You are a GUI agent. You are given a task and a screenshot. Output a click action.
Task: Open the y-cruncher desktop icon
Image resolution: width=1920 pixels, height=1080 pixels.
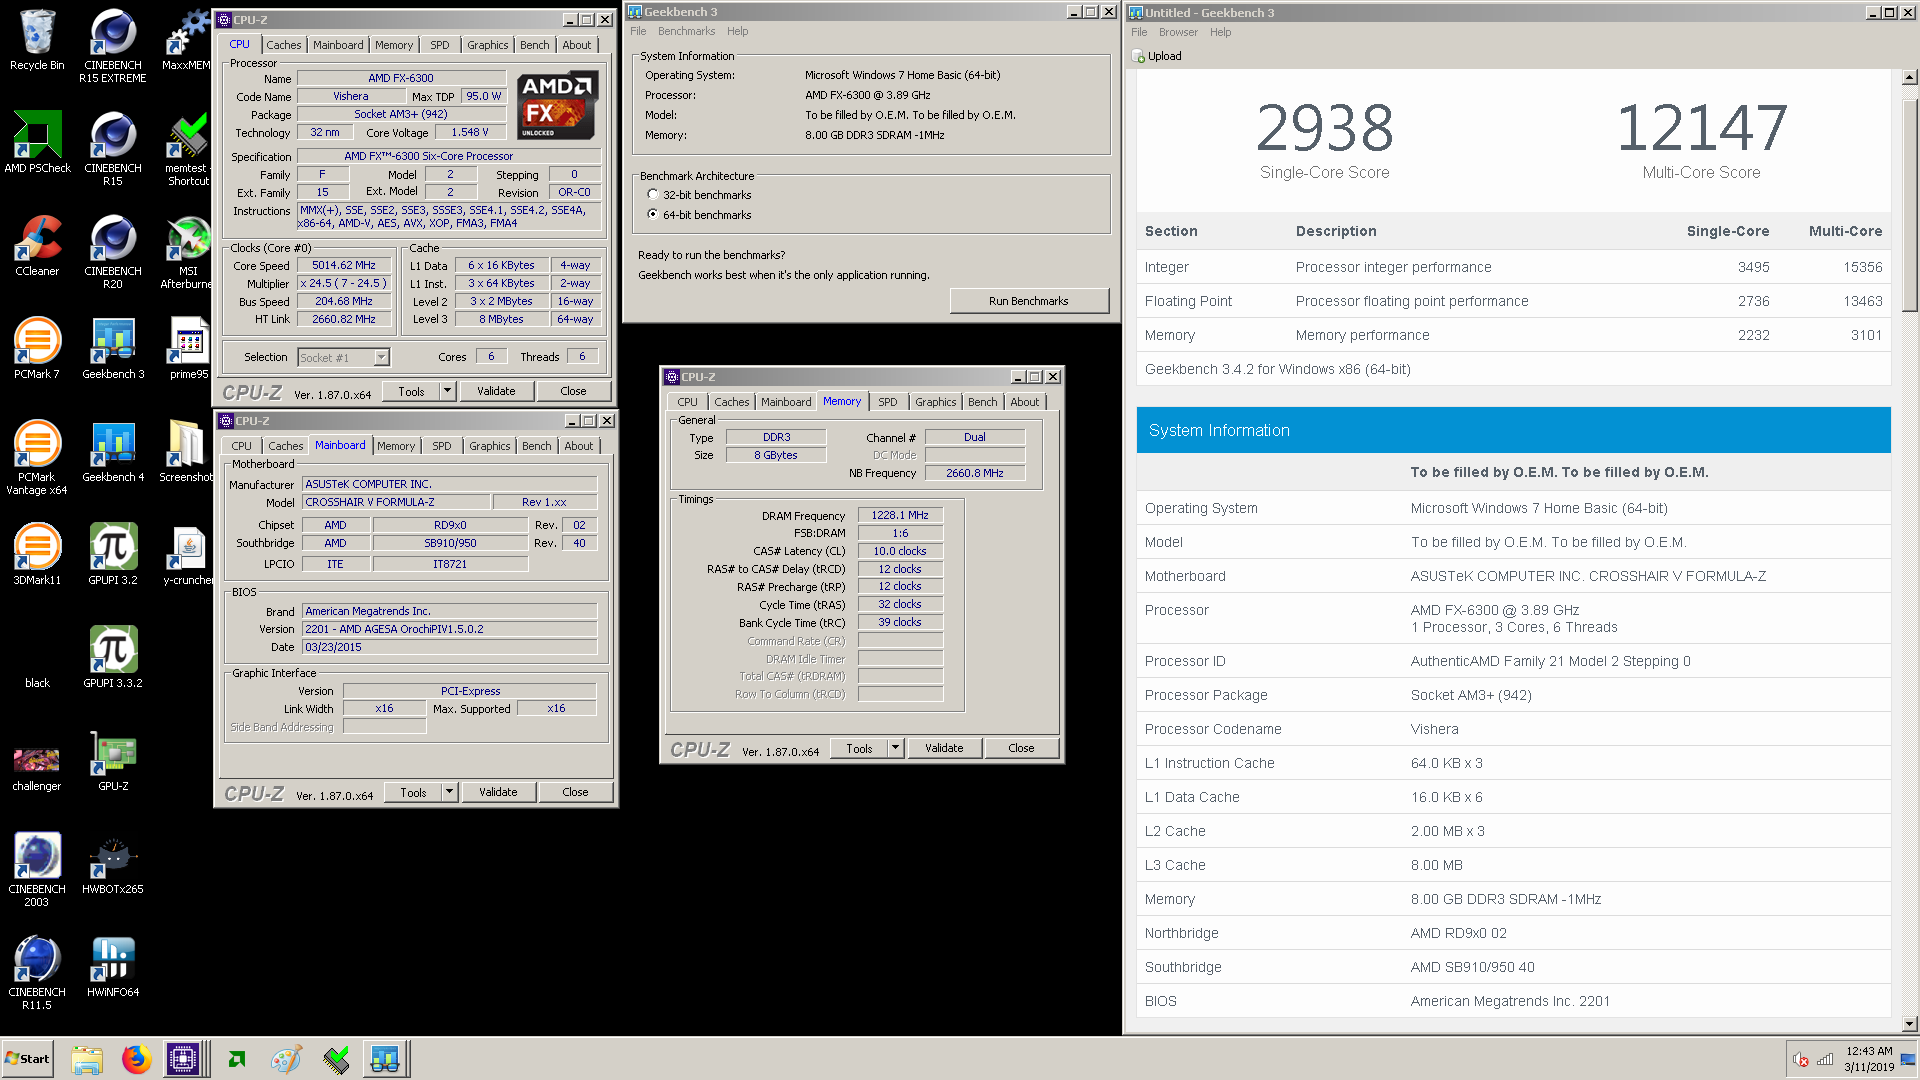pyautogui.click(x=188, y=555)
